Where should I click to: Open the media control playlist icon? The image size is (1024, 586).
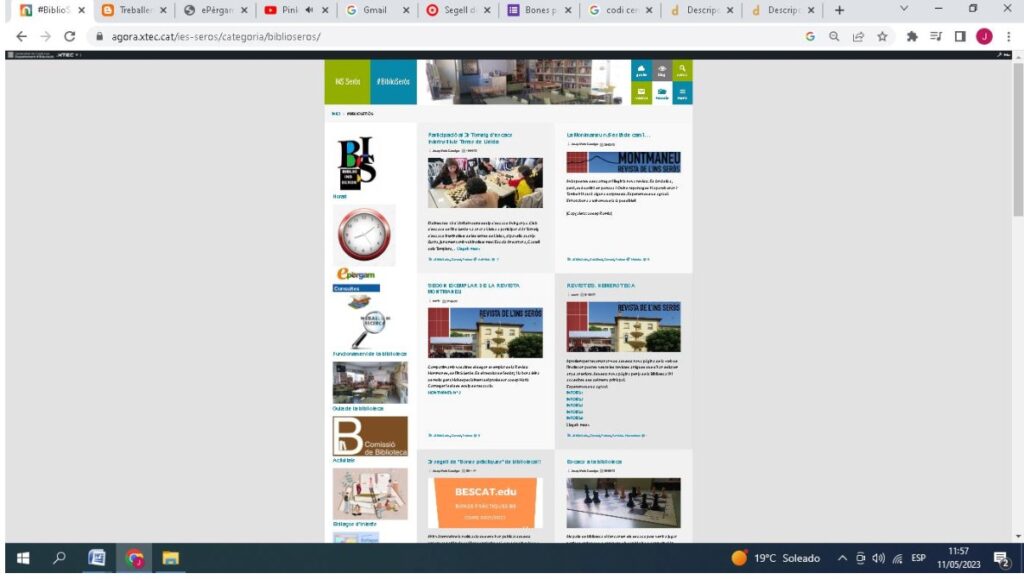pos(936,36)
